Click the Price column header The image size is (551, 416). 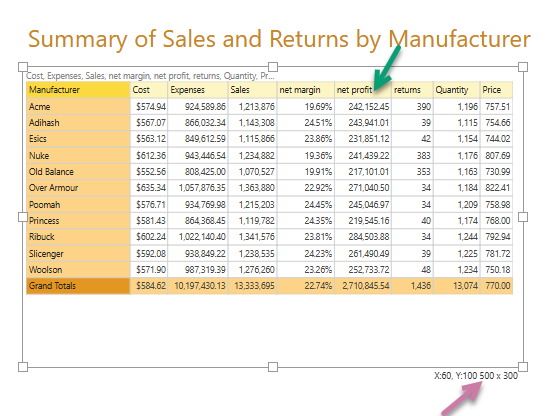tap(497, 90)
